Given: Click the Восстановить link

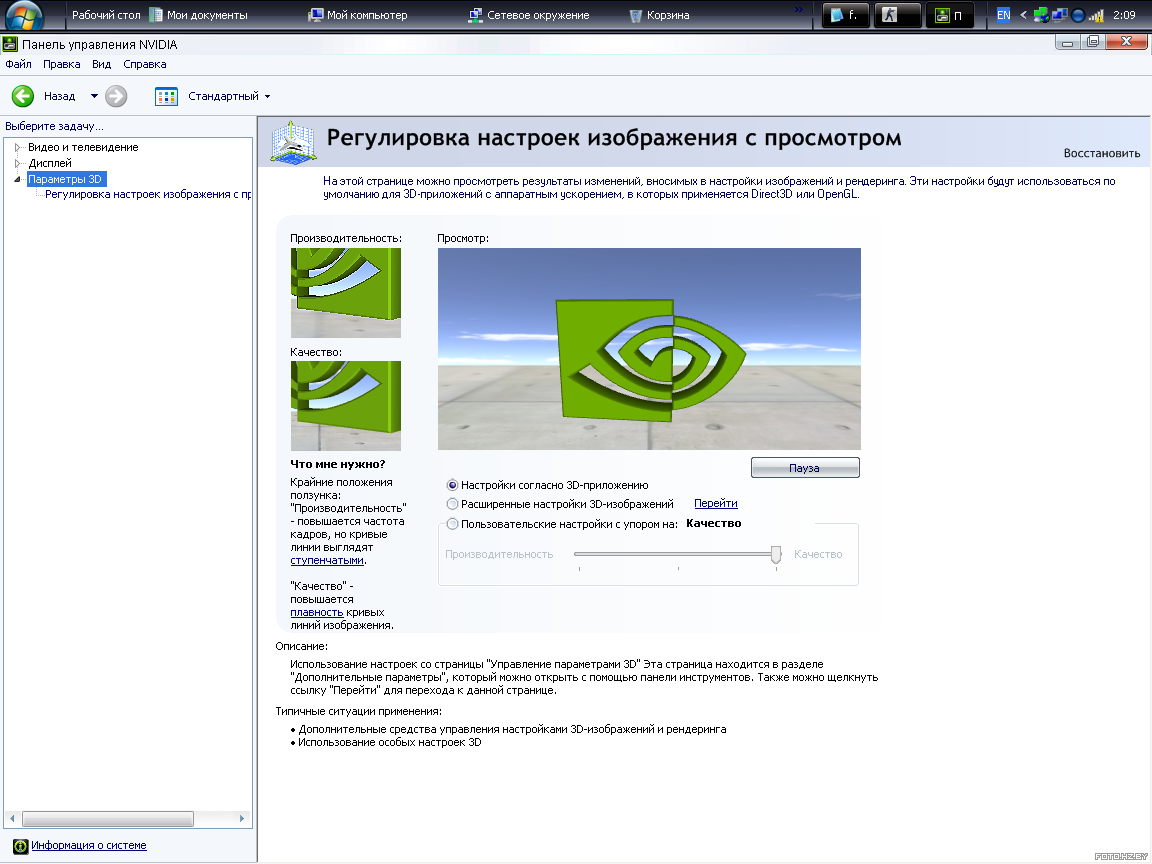Looking at the screenshot, I should click(x=1102, y=153).
